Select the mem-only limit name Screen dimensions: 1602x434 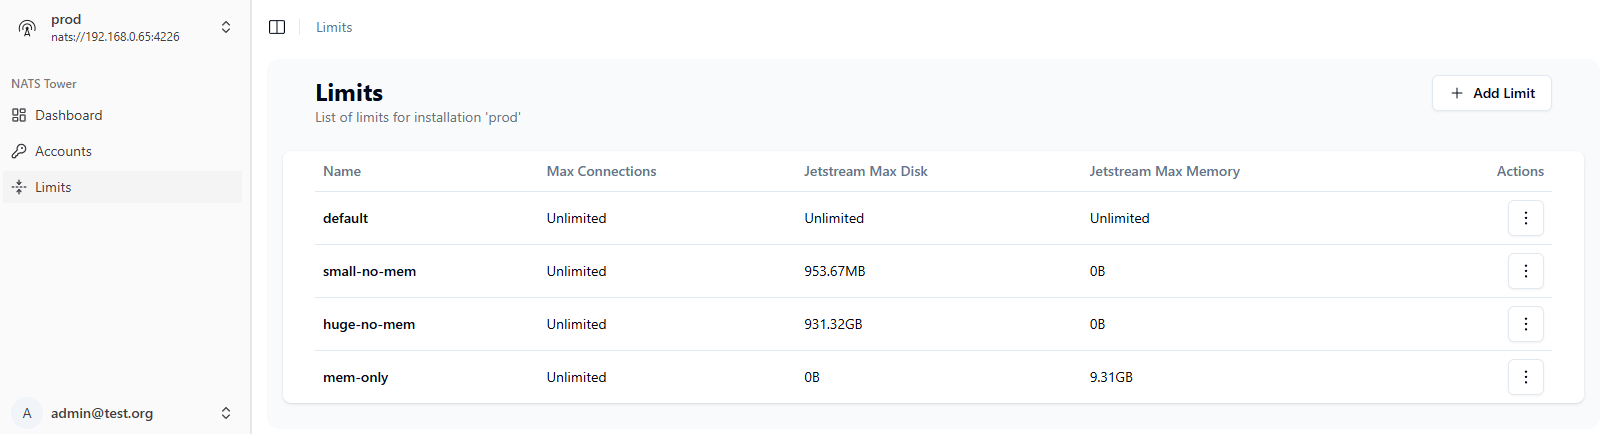point(355,377)
